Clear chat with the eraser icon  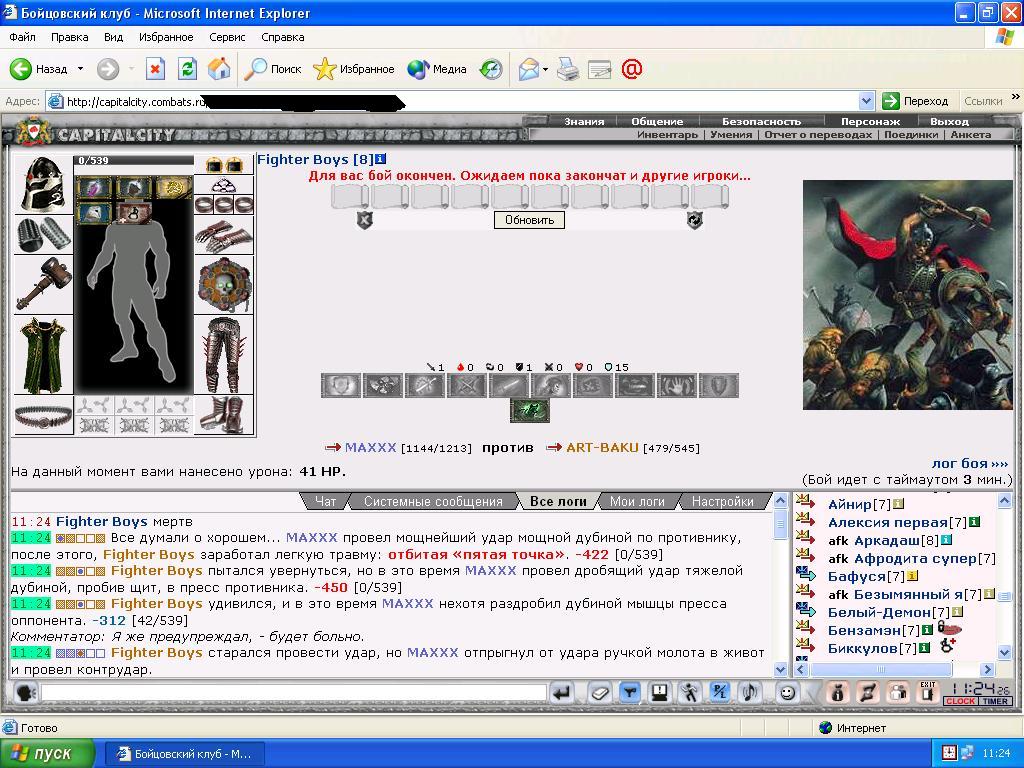[598, 692]
